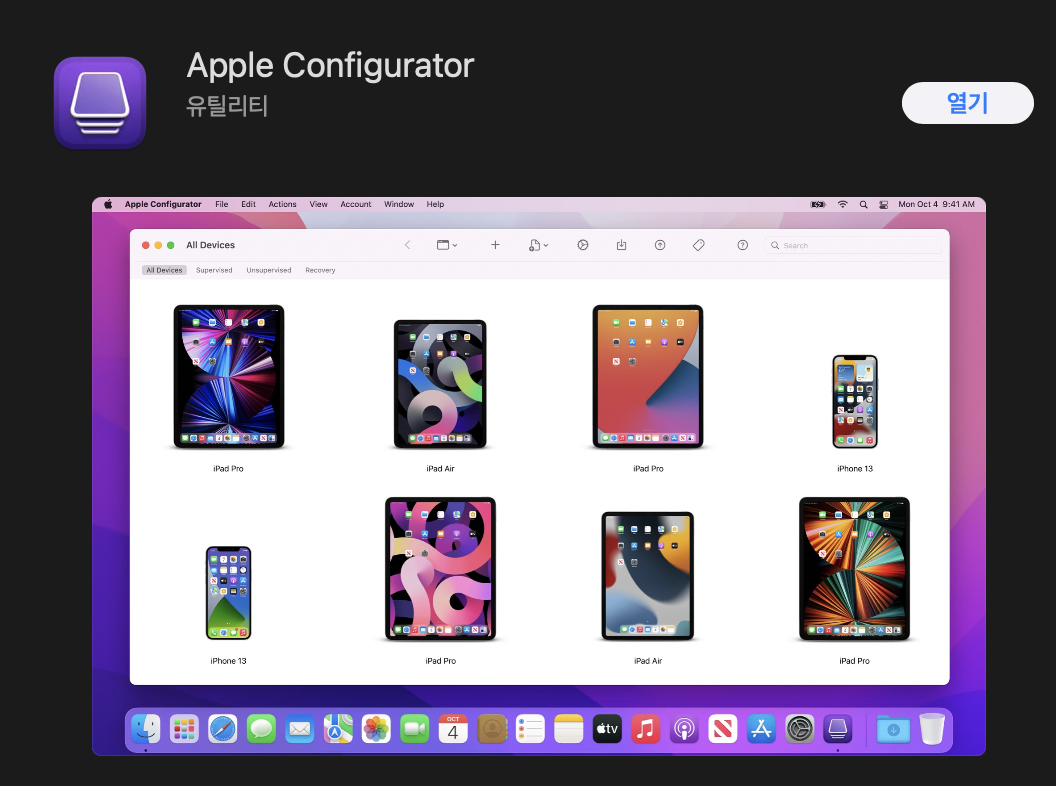The height and width of the screenshot is (786, 1056).
Task: Select iPad Pro with pink swirl wallpaper
Action: 440,569
